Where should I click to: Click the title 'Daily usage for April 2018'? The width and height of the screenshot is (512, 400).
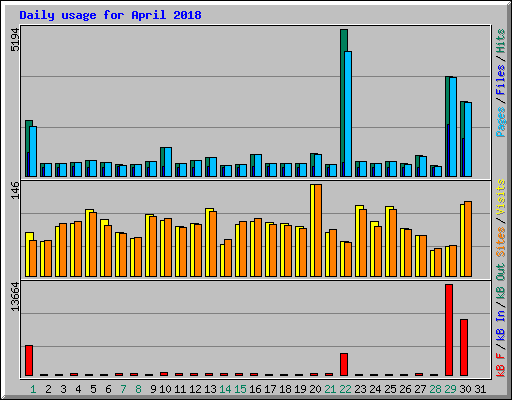(x=110, y=15)
